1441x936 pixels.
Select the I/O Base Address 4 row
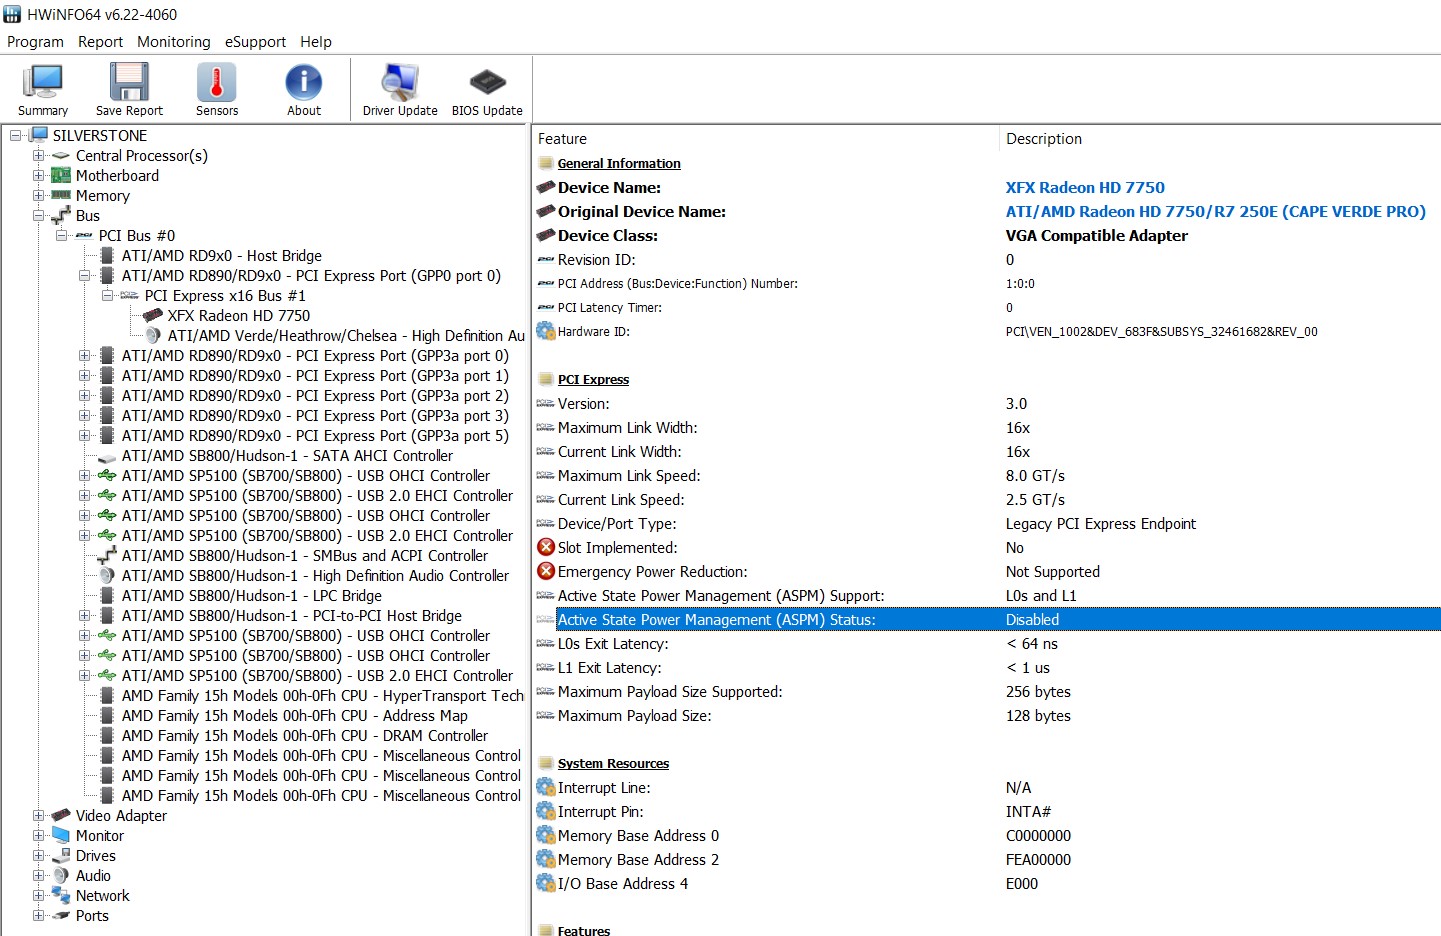tap(987, 883)
